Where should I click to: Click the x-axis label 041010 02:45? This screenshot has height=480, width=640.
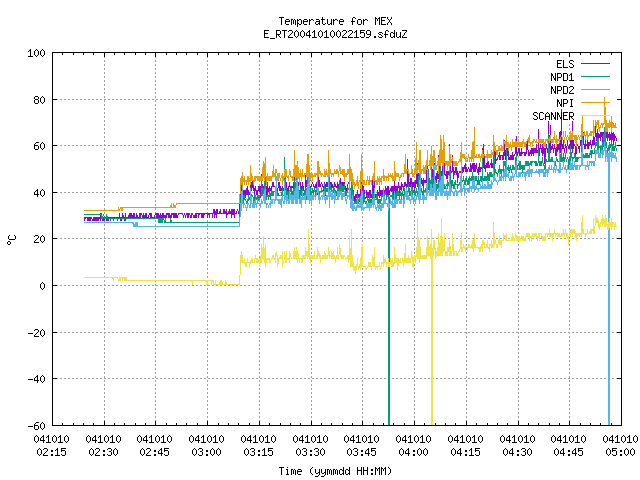point(155,446)
